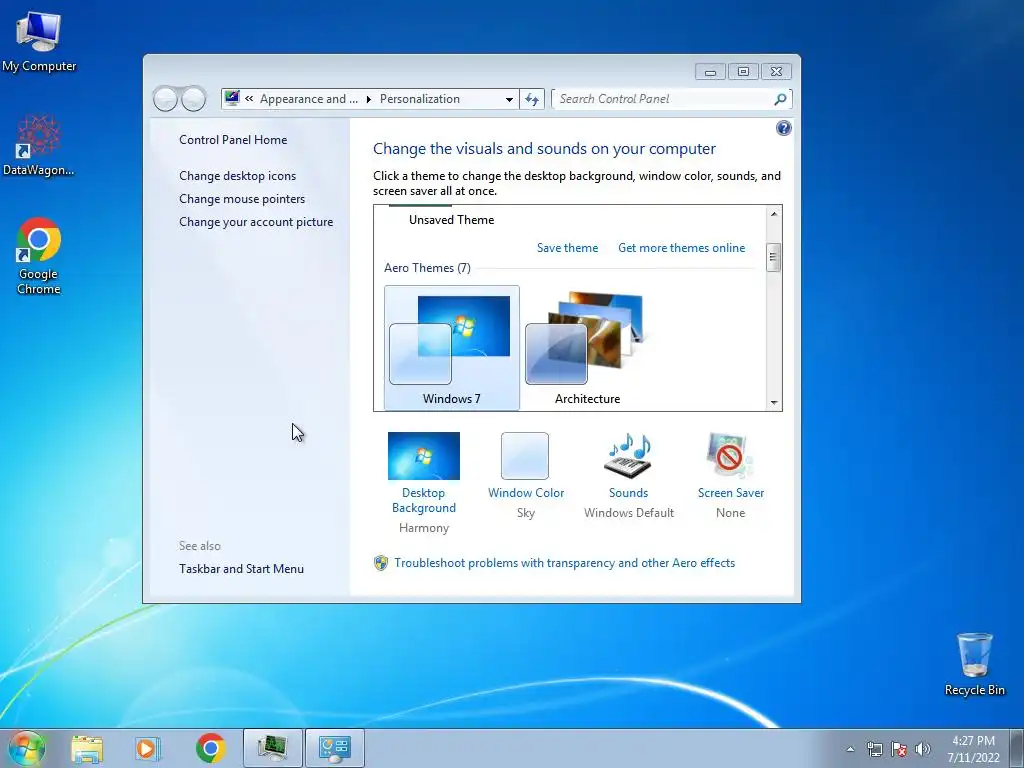
Task: Click the breadcrumb arrow before Personalization
Action: 369,99
